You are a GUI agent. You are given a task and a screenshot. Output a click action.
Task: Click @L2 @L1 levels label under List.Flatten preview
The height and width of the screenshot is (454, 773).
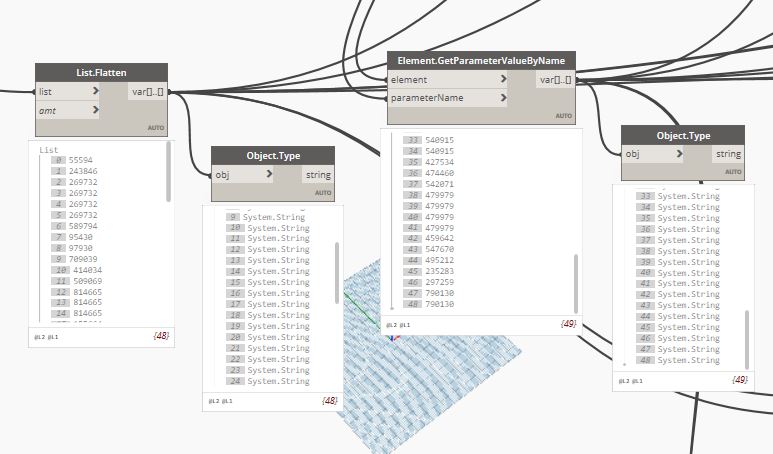click(x=46, y=337)
